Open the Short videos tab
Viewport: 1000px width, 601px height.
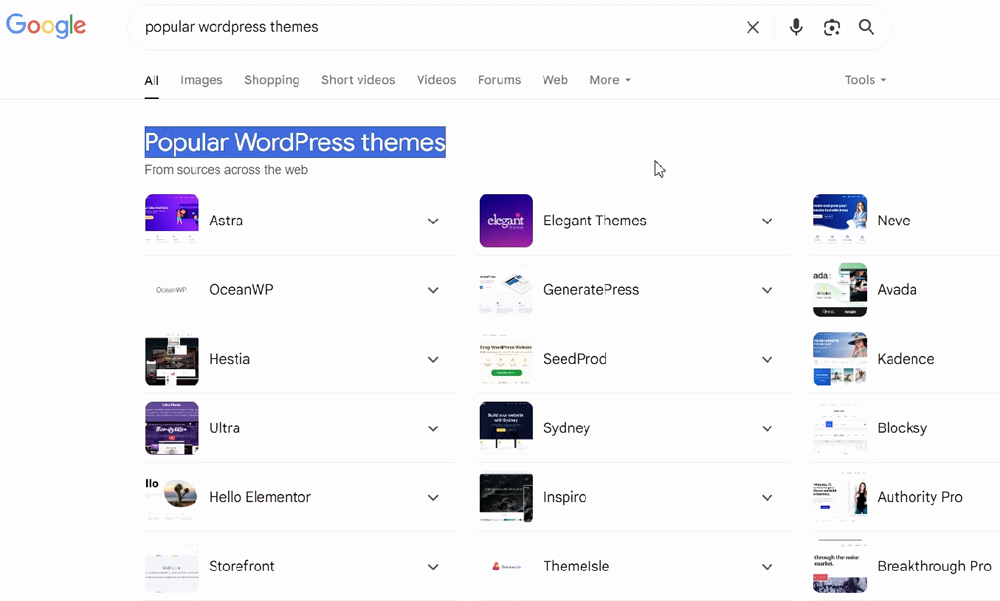click(358, 80)
